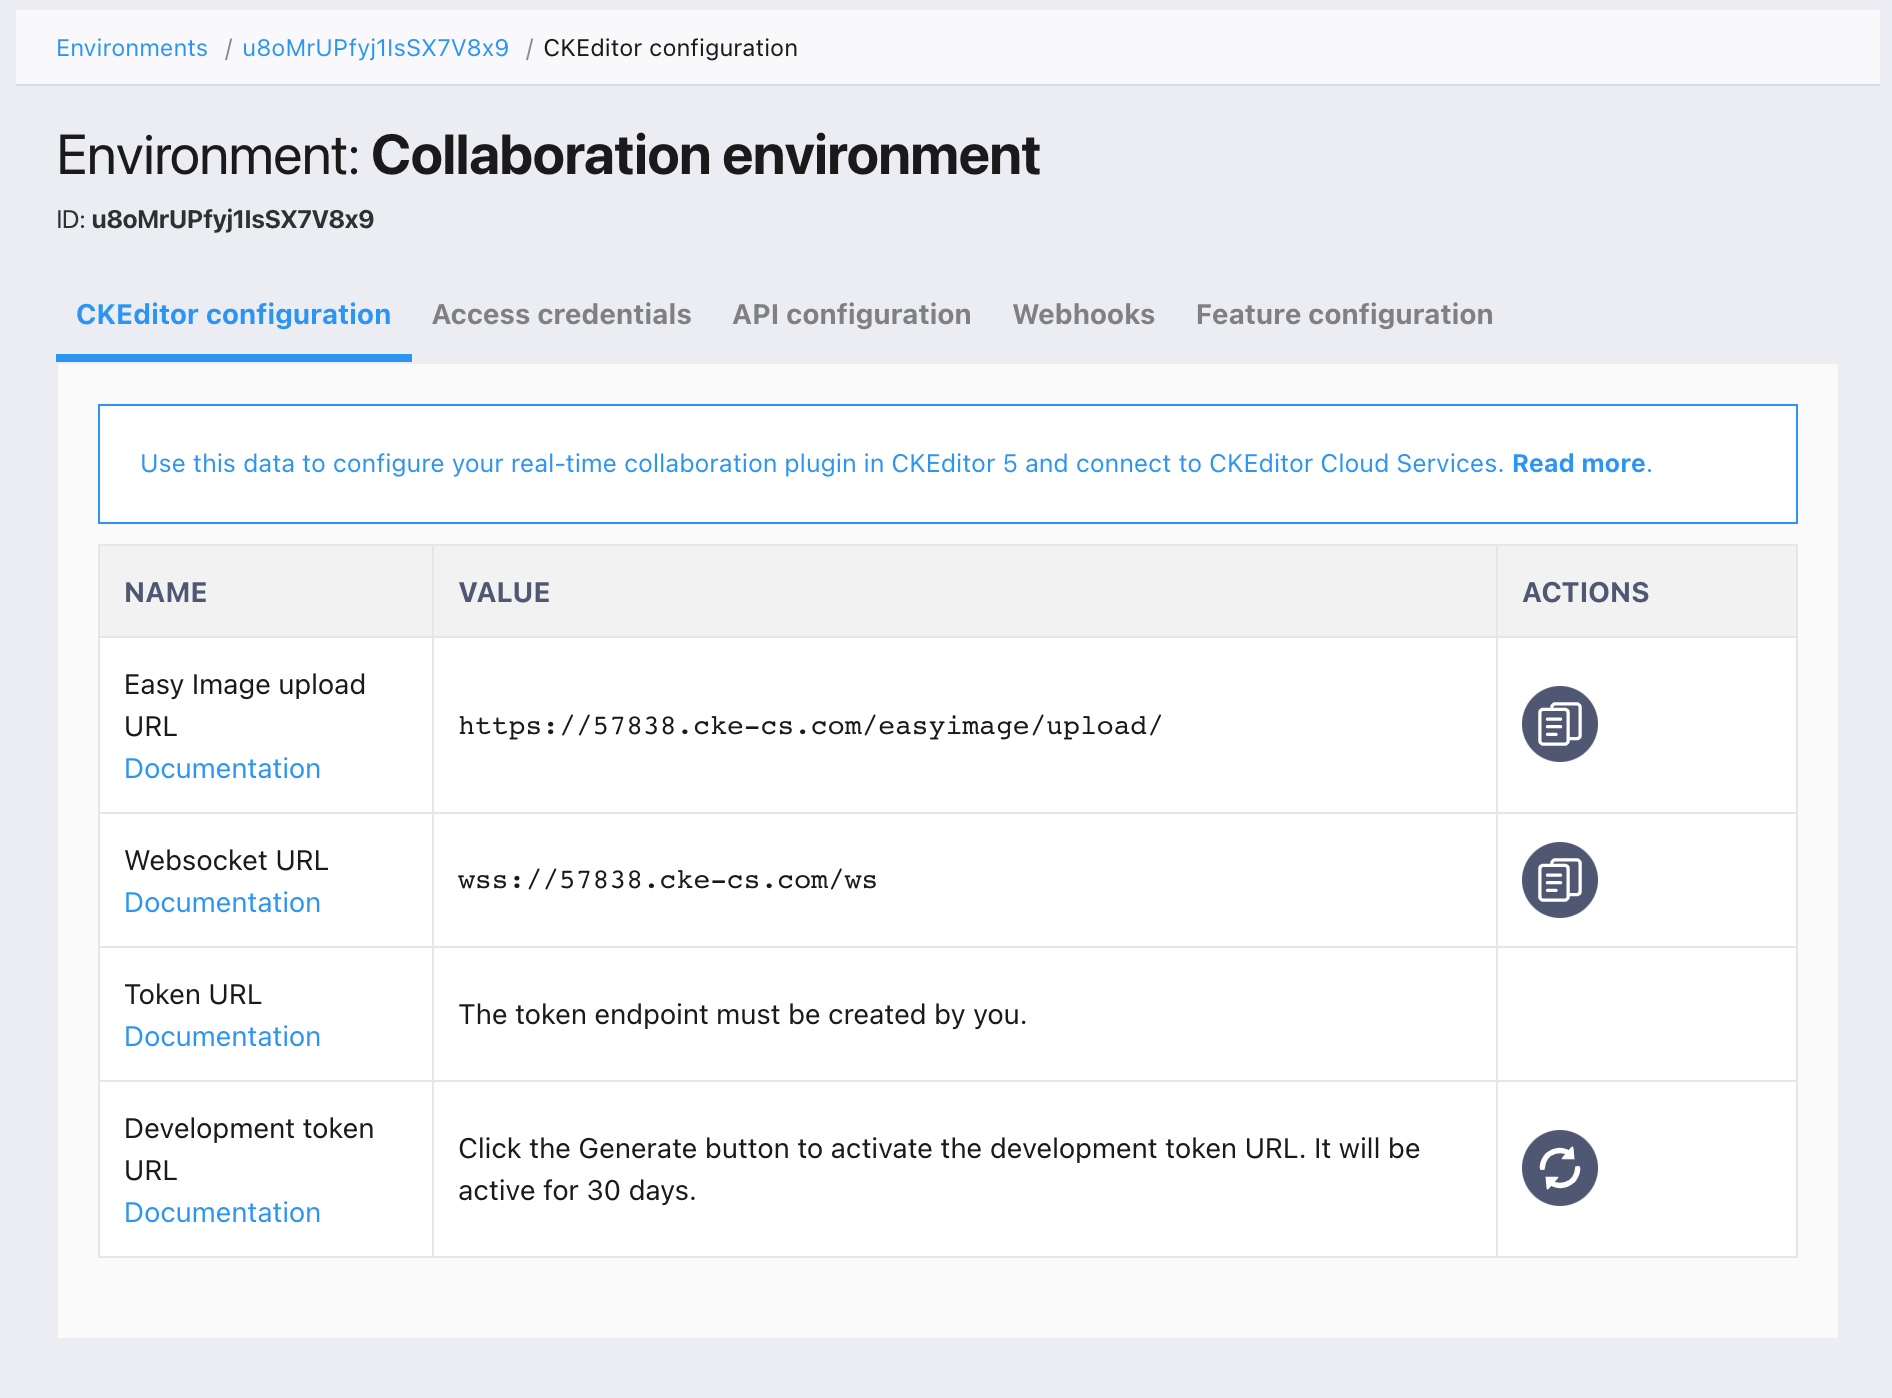Screen dimensions: 1892x1398
Task: Go to Environments in the breadcrumb
Action: (x=132, y=48)
